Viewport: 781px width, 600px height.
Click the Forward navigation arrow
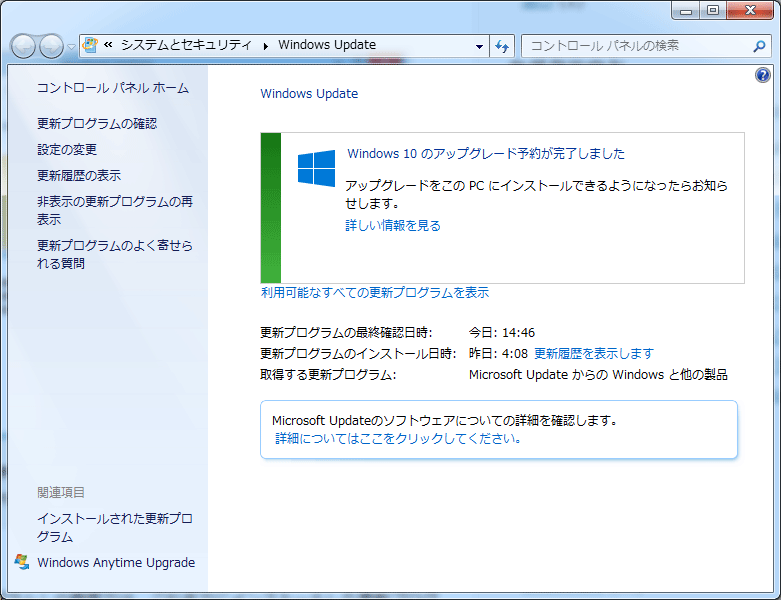(51, 46)
